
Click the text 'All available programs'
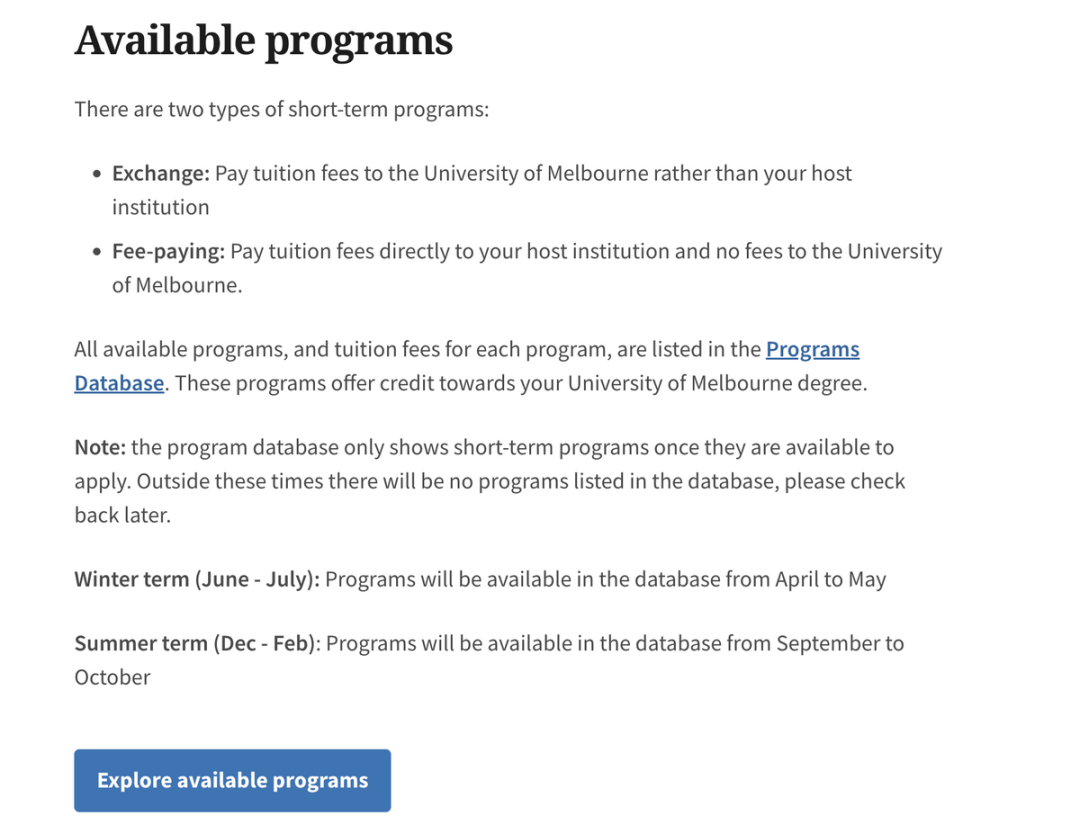coord(180,349)
